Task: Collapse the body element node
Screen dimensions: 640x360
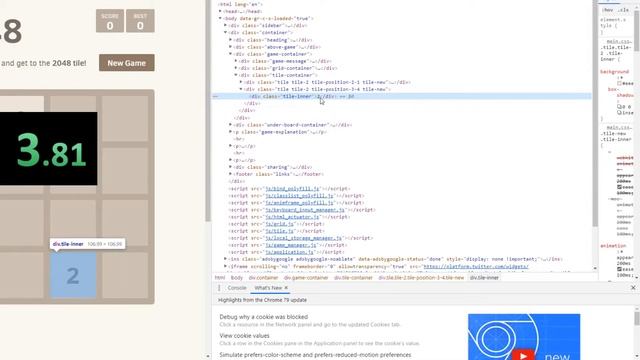Action: 220,18
